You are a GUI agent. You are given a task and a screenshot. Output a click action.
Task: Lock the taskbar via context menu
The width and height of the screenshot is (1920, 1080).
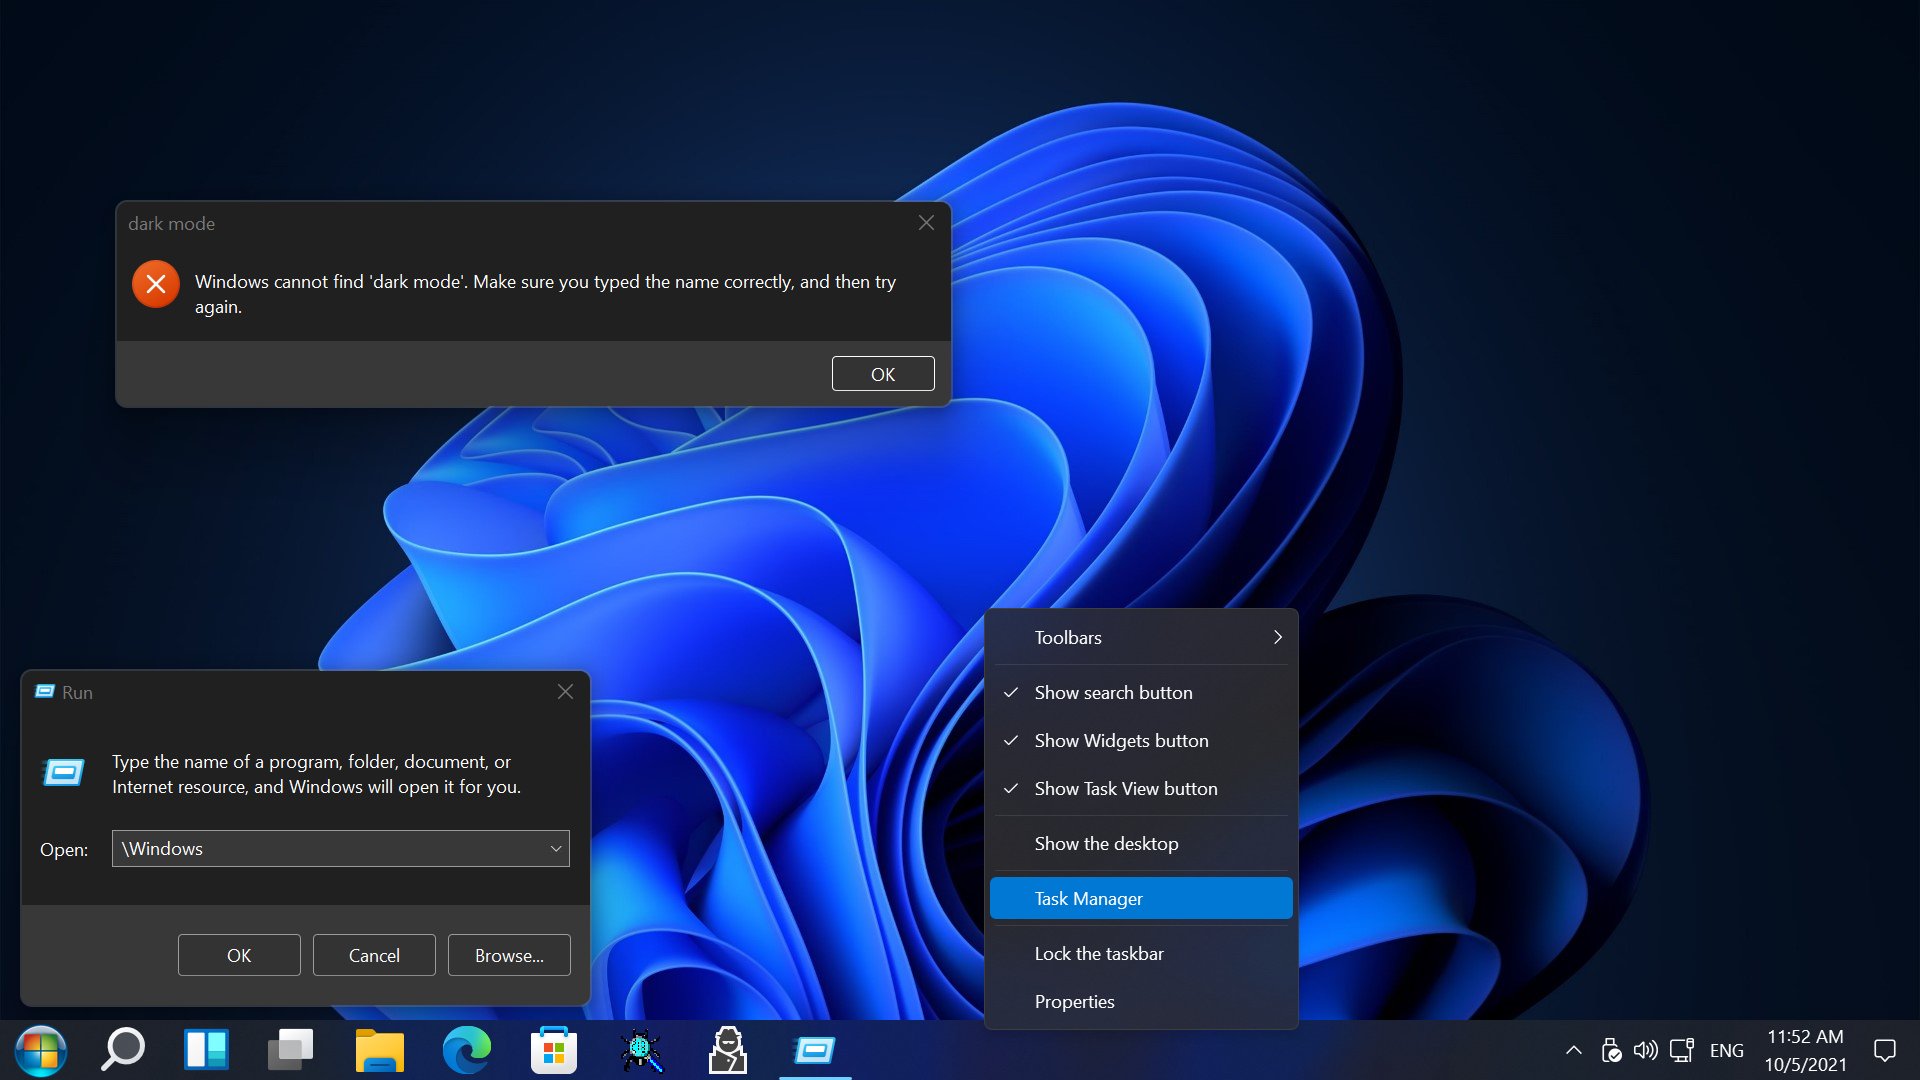click(x=1098, y=952)
